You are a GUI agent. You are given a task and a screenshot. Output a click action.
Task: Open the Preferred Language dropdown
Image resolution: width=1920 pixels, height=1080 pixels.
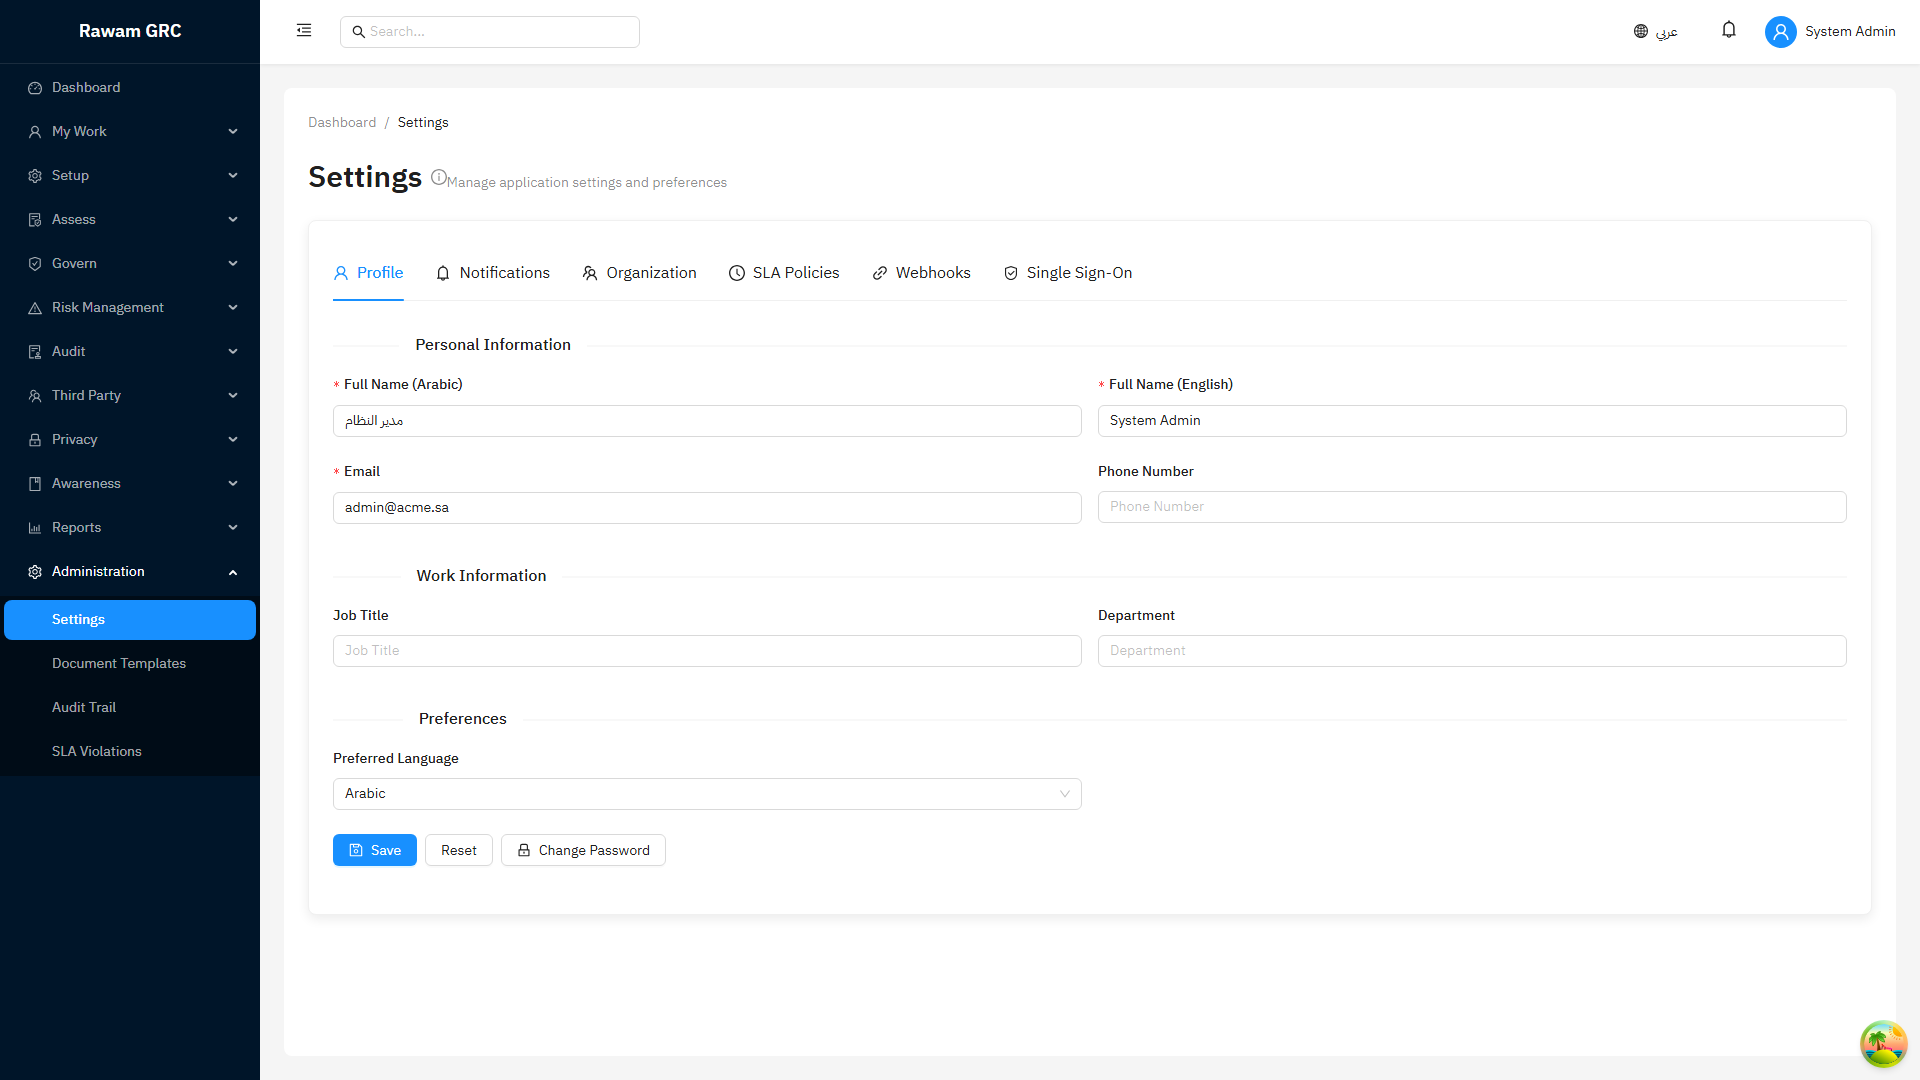[707, 794]
